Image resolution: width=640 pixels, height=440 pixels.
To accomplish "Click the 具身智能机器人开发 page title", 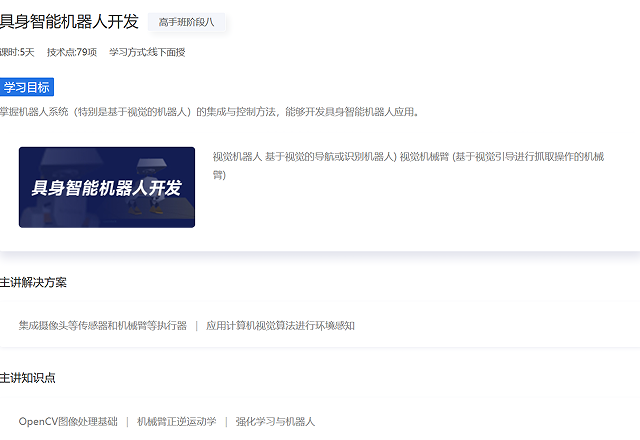I will [x=69, y=22].
